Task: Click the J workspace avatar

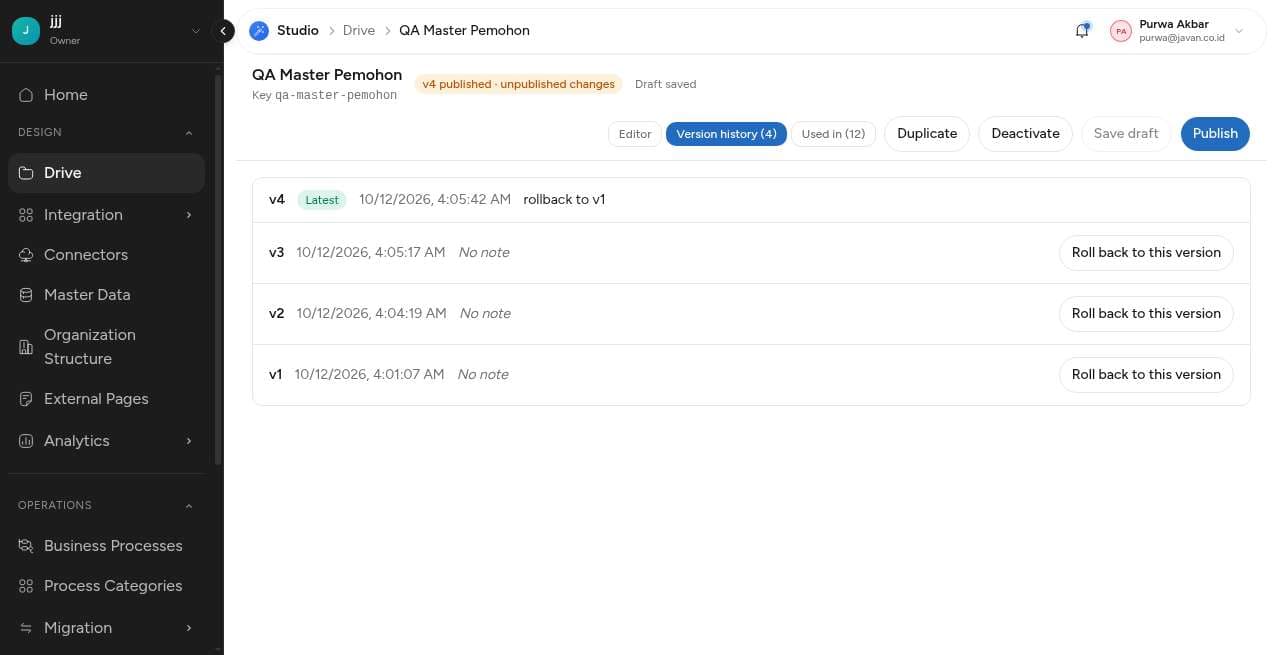Action: point(26,31)
